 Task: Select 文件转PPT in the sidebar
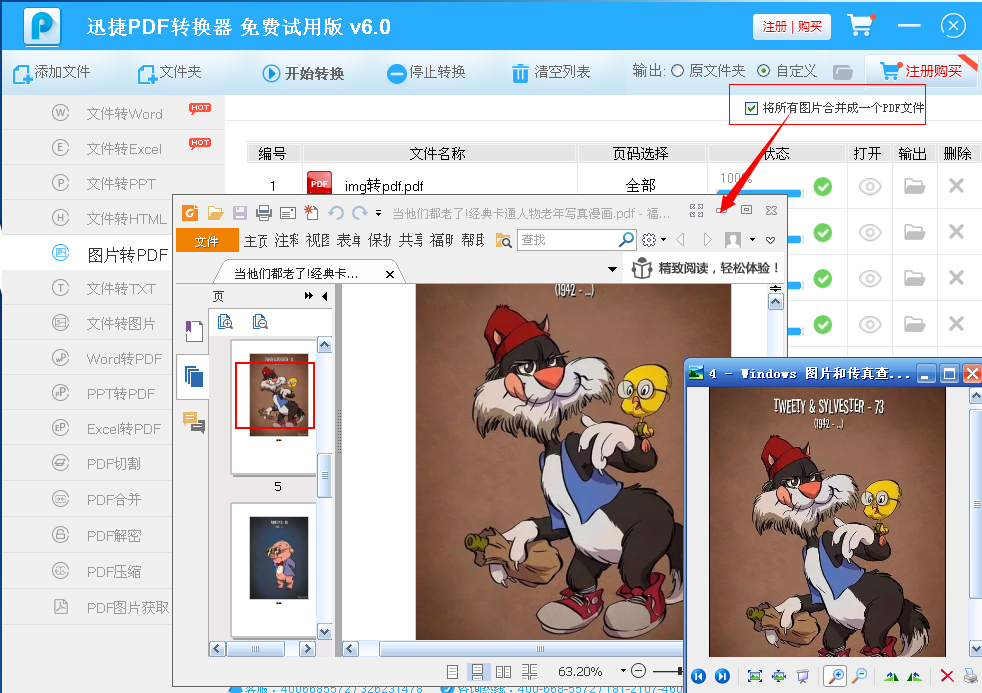[113, 183]
